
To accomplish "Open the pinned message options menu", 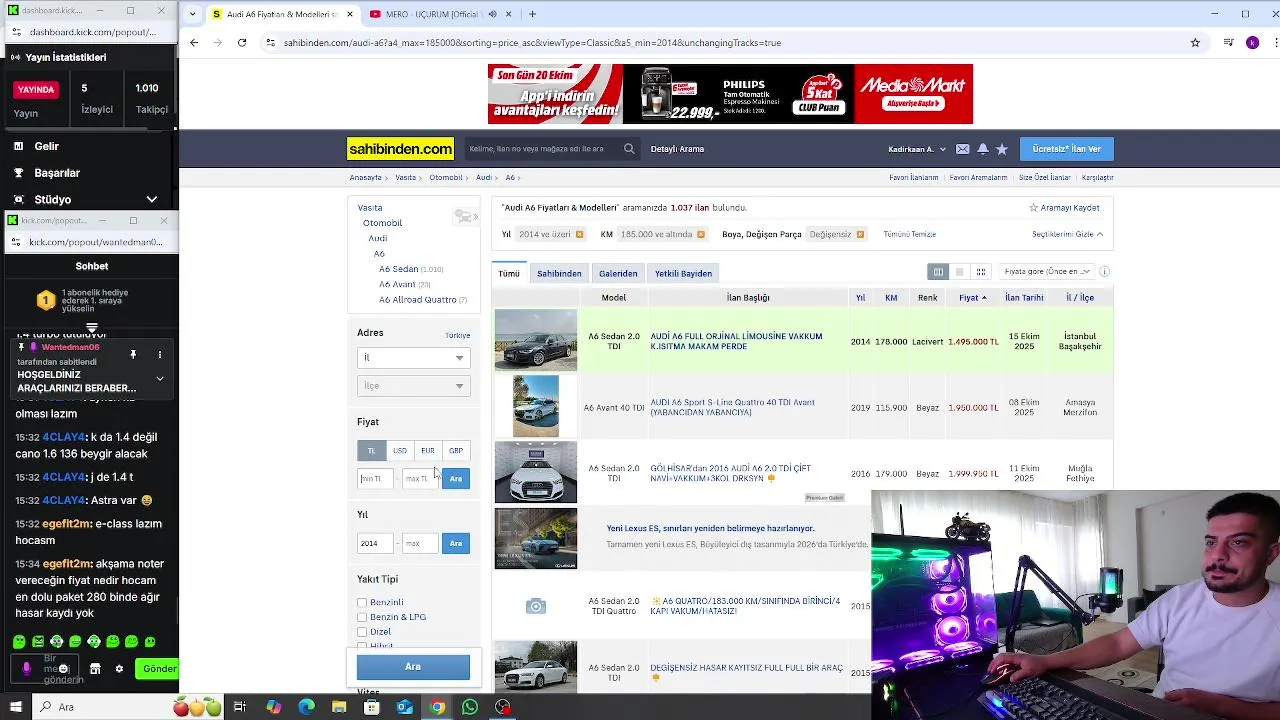I will [159, 355].
